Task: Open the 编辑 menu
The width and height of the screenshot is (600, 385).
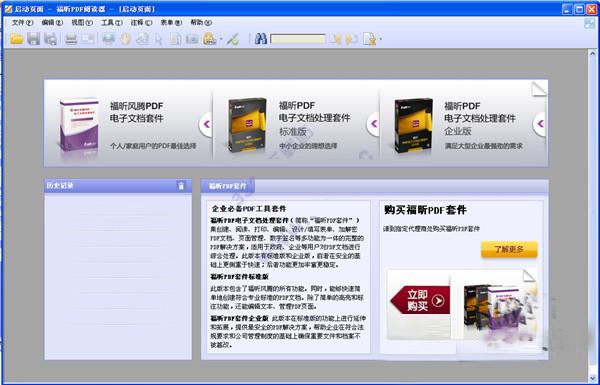Action: pos(52,23)
